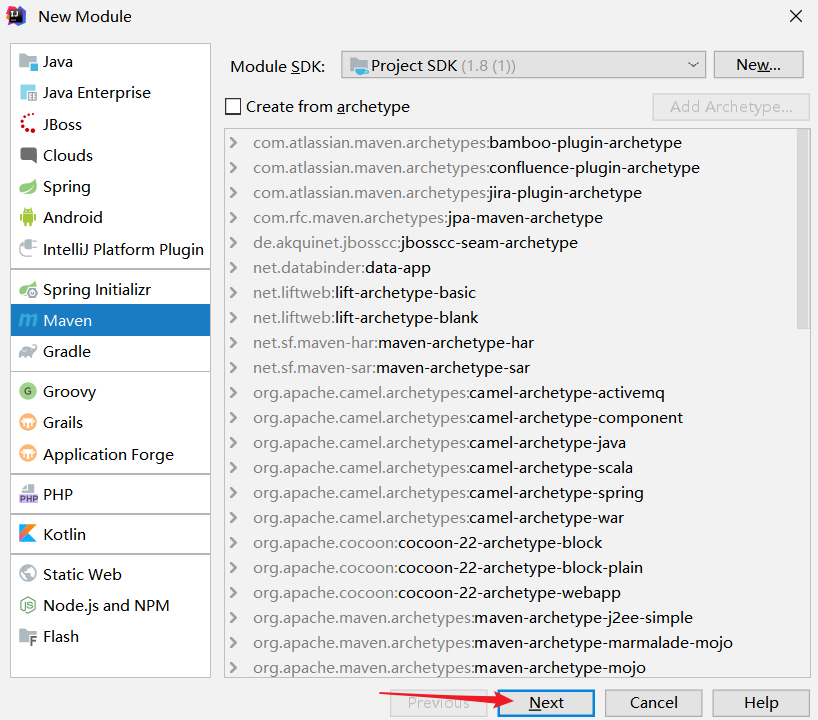This screenshot has width=818, height=720.
Task: Click the PHP module icon
Action: click(27, 495)
